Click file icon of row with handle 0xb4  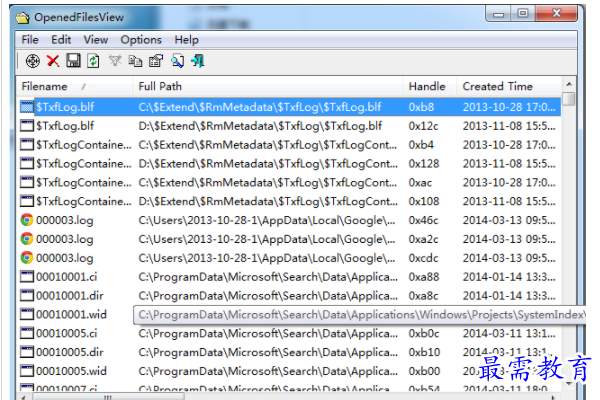(27, 144)
